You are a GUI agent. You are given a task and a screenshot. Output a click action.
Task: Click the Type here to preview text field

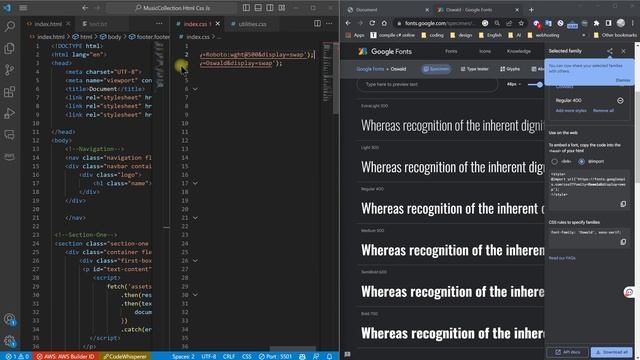coord(427,84)
